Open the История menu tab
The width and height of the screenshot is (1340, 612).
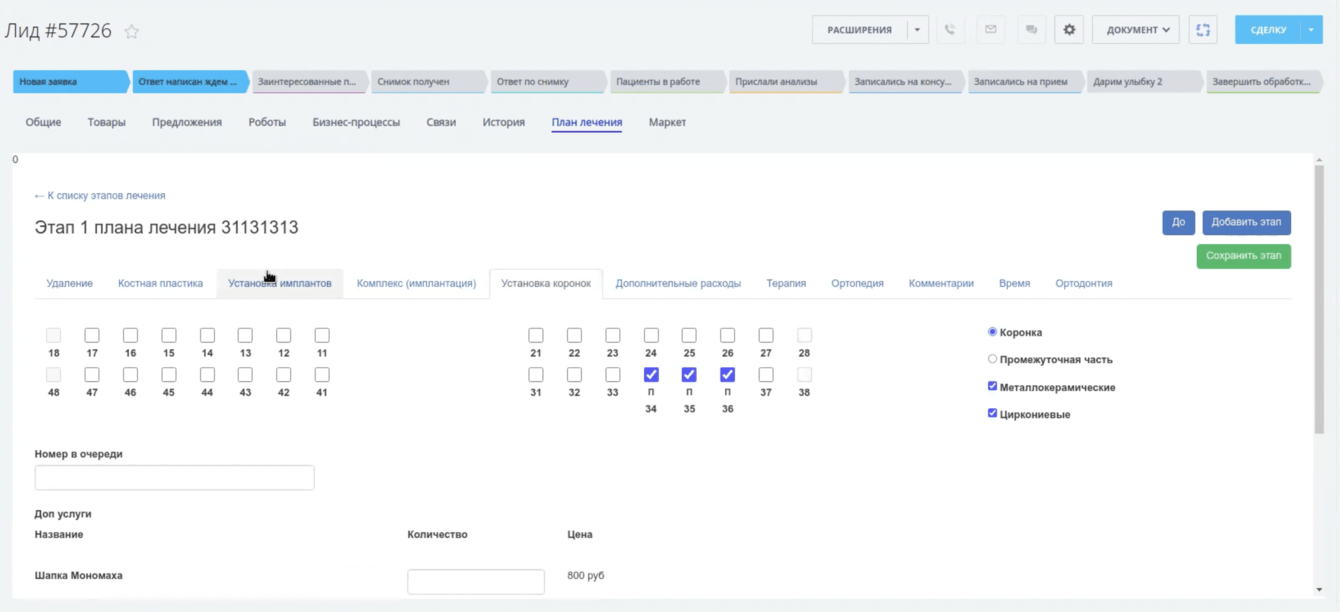504,122
